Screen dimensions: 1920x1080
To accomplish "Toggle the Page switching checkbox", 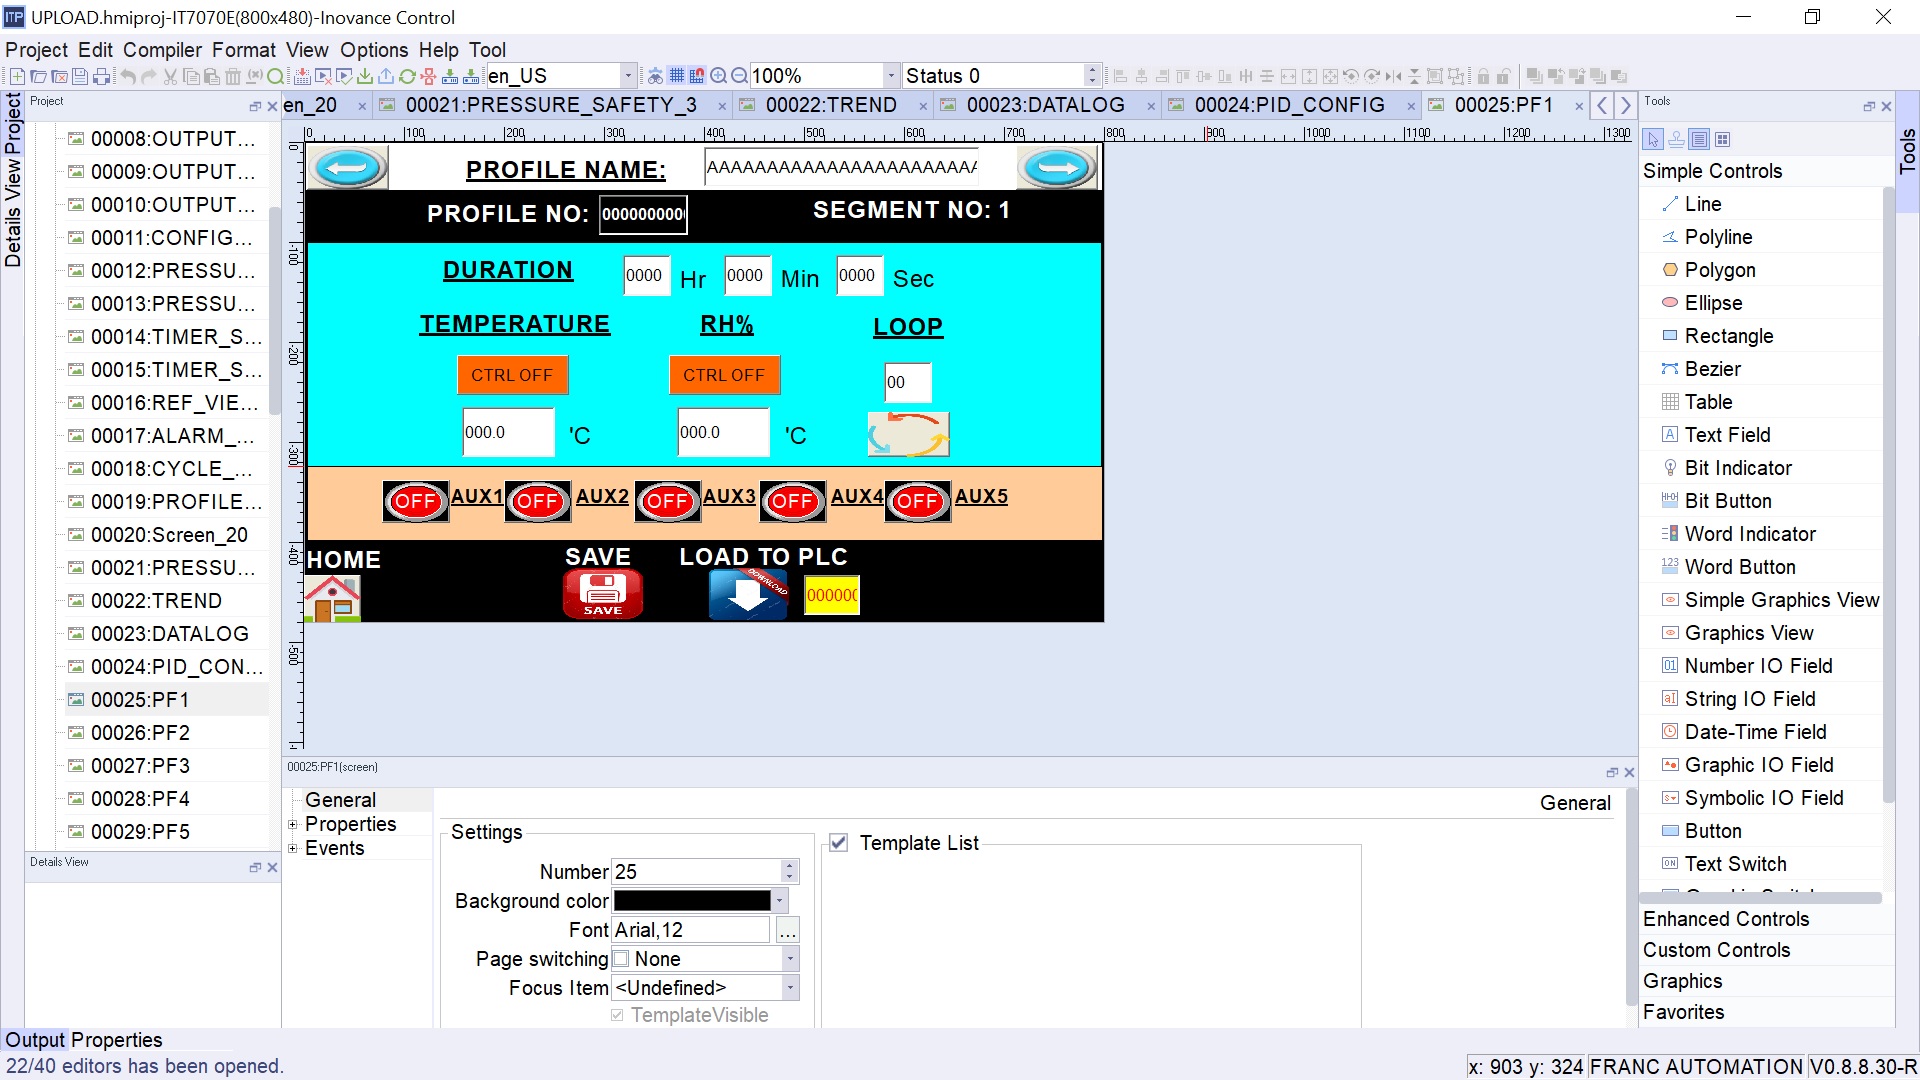I will [x=621, y=959].
